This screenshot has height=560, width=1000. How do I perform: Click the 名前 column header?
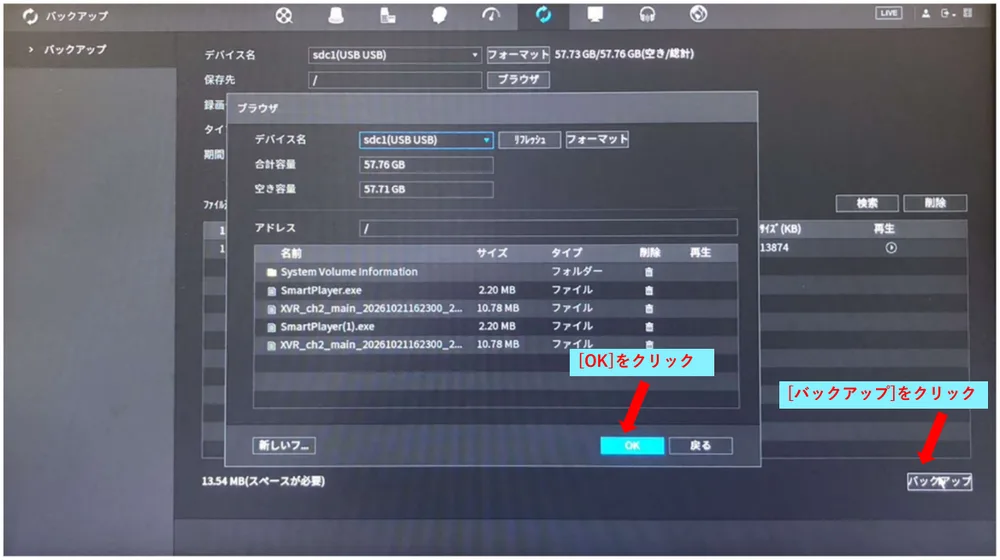(291, 253)
